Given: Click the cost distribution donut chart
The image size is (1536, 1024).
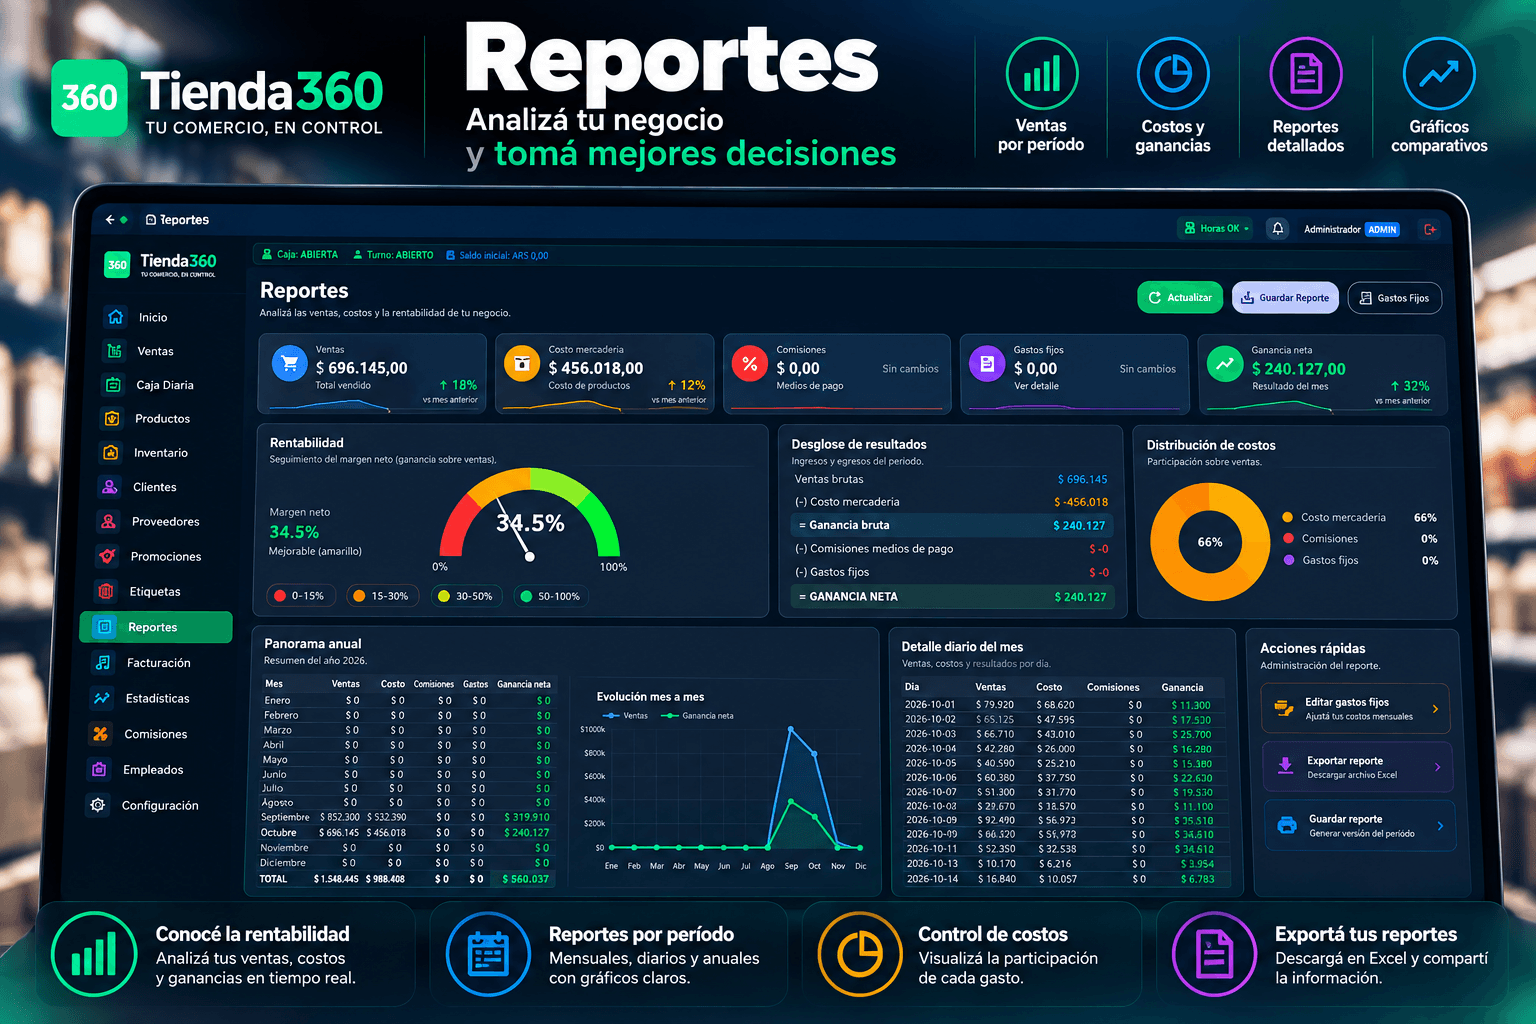Looking at the screenshot, I should (x=1210, y=542).
